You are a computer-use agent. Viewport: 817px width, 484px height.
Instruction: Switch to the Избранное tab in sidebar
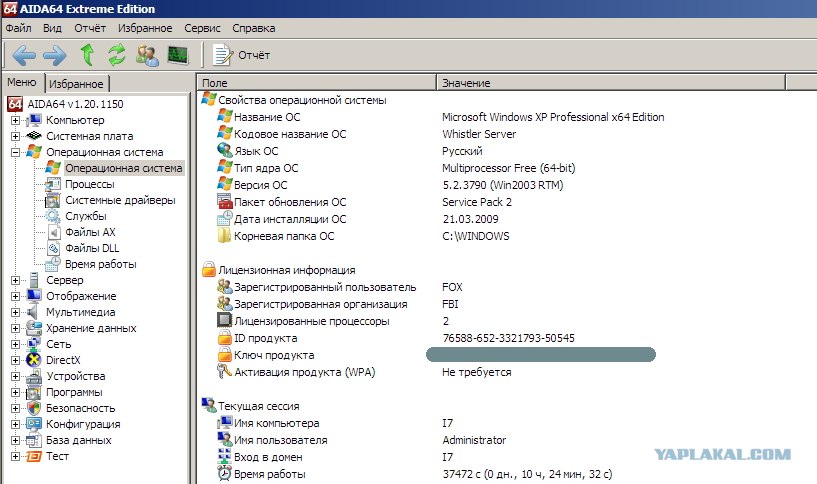tap(76, 83)
